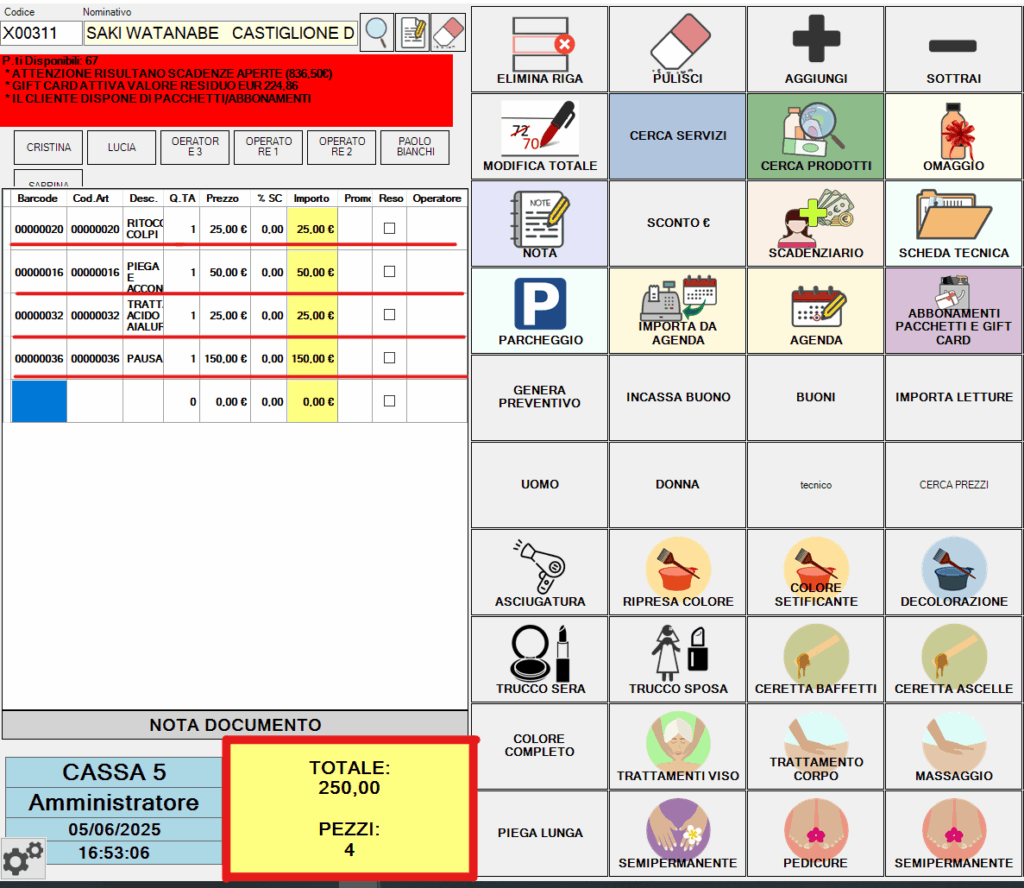
Task: Click the Genera Preventivo button
Action: click(540, 397)
